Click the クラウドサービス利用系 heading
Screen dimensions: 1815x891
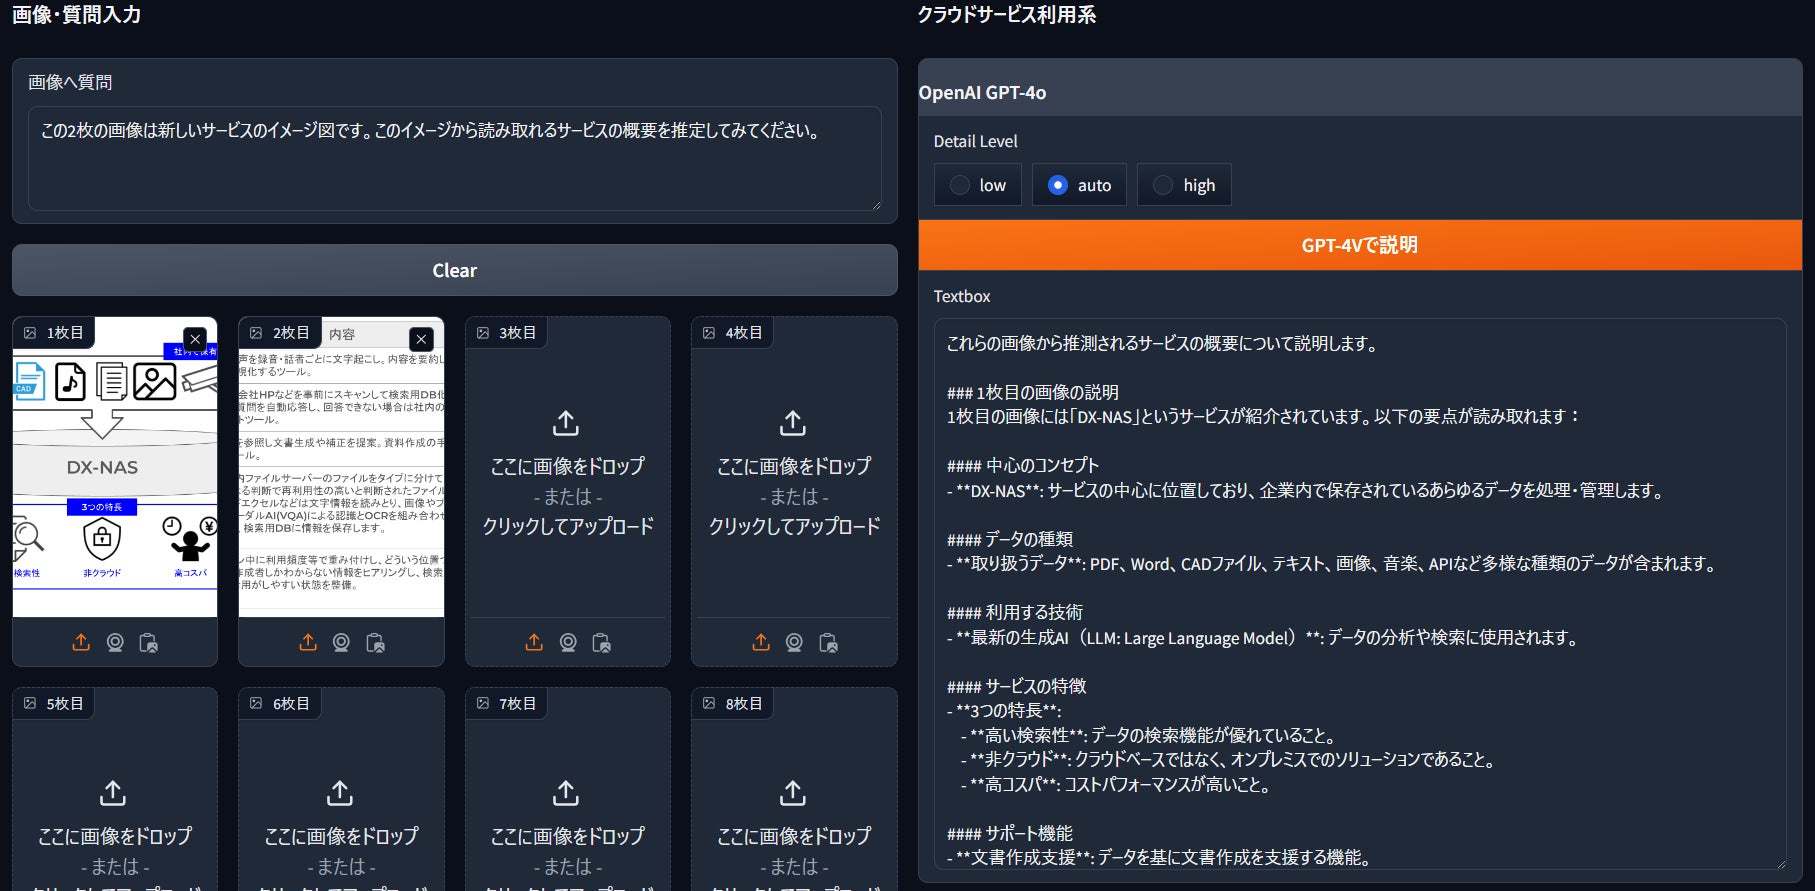pyautogui.click(x=1007, y=15)
